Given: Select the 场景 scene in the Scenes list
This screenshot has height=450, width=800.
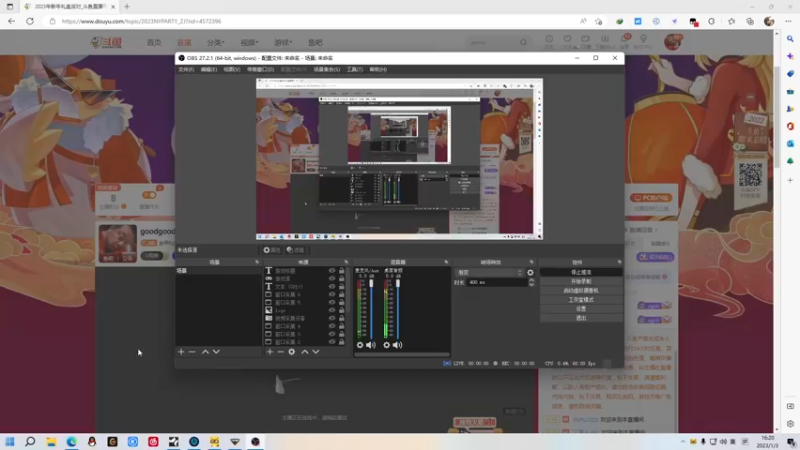Looking at the screenshot, I should coord(218,271).
